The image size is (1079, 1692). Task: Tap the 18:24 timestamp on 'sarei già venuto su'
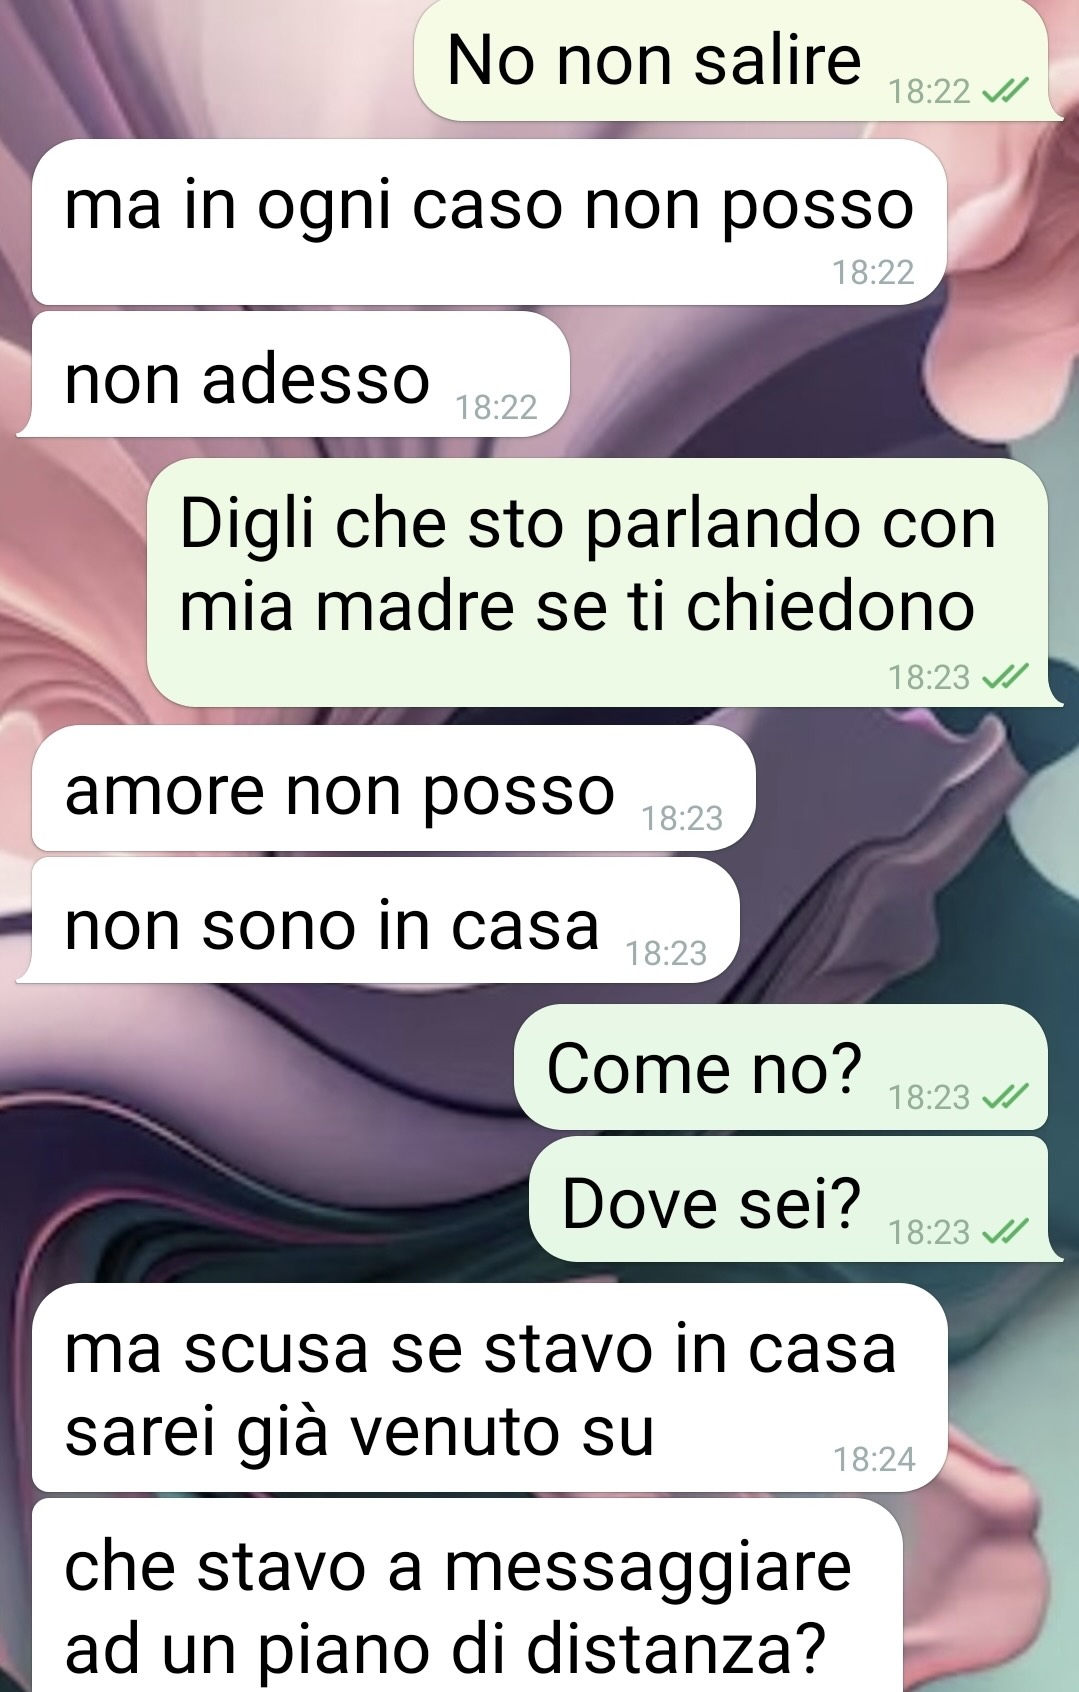pyautogui.click(x=874, y=1460)
